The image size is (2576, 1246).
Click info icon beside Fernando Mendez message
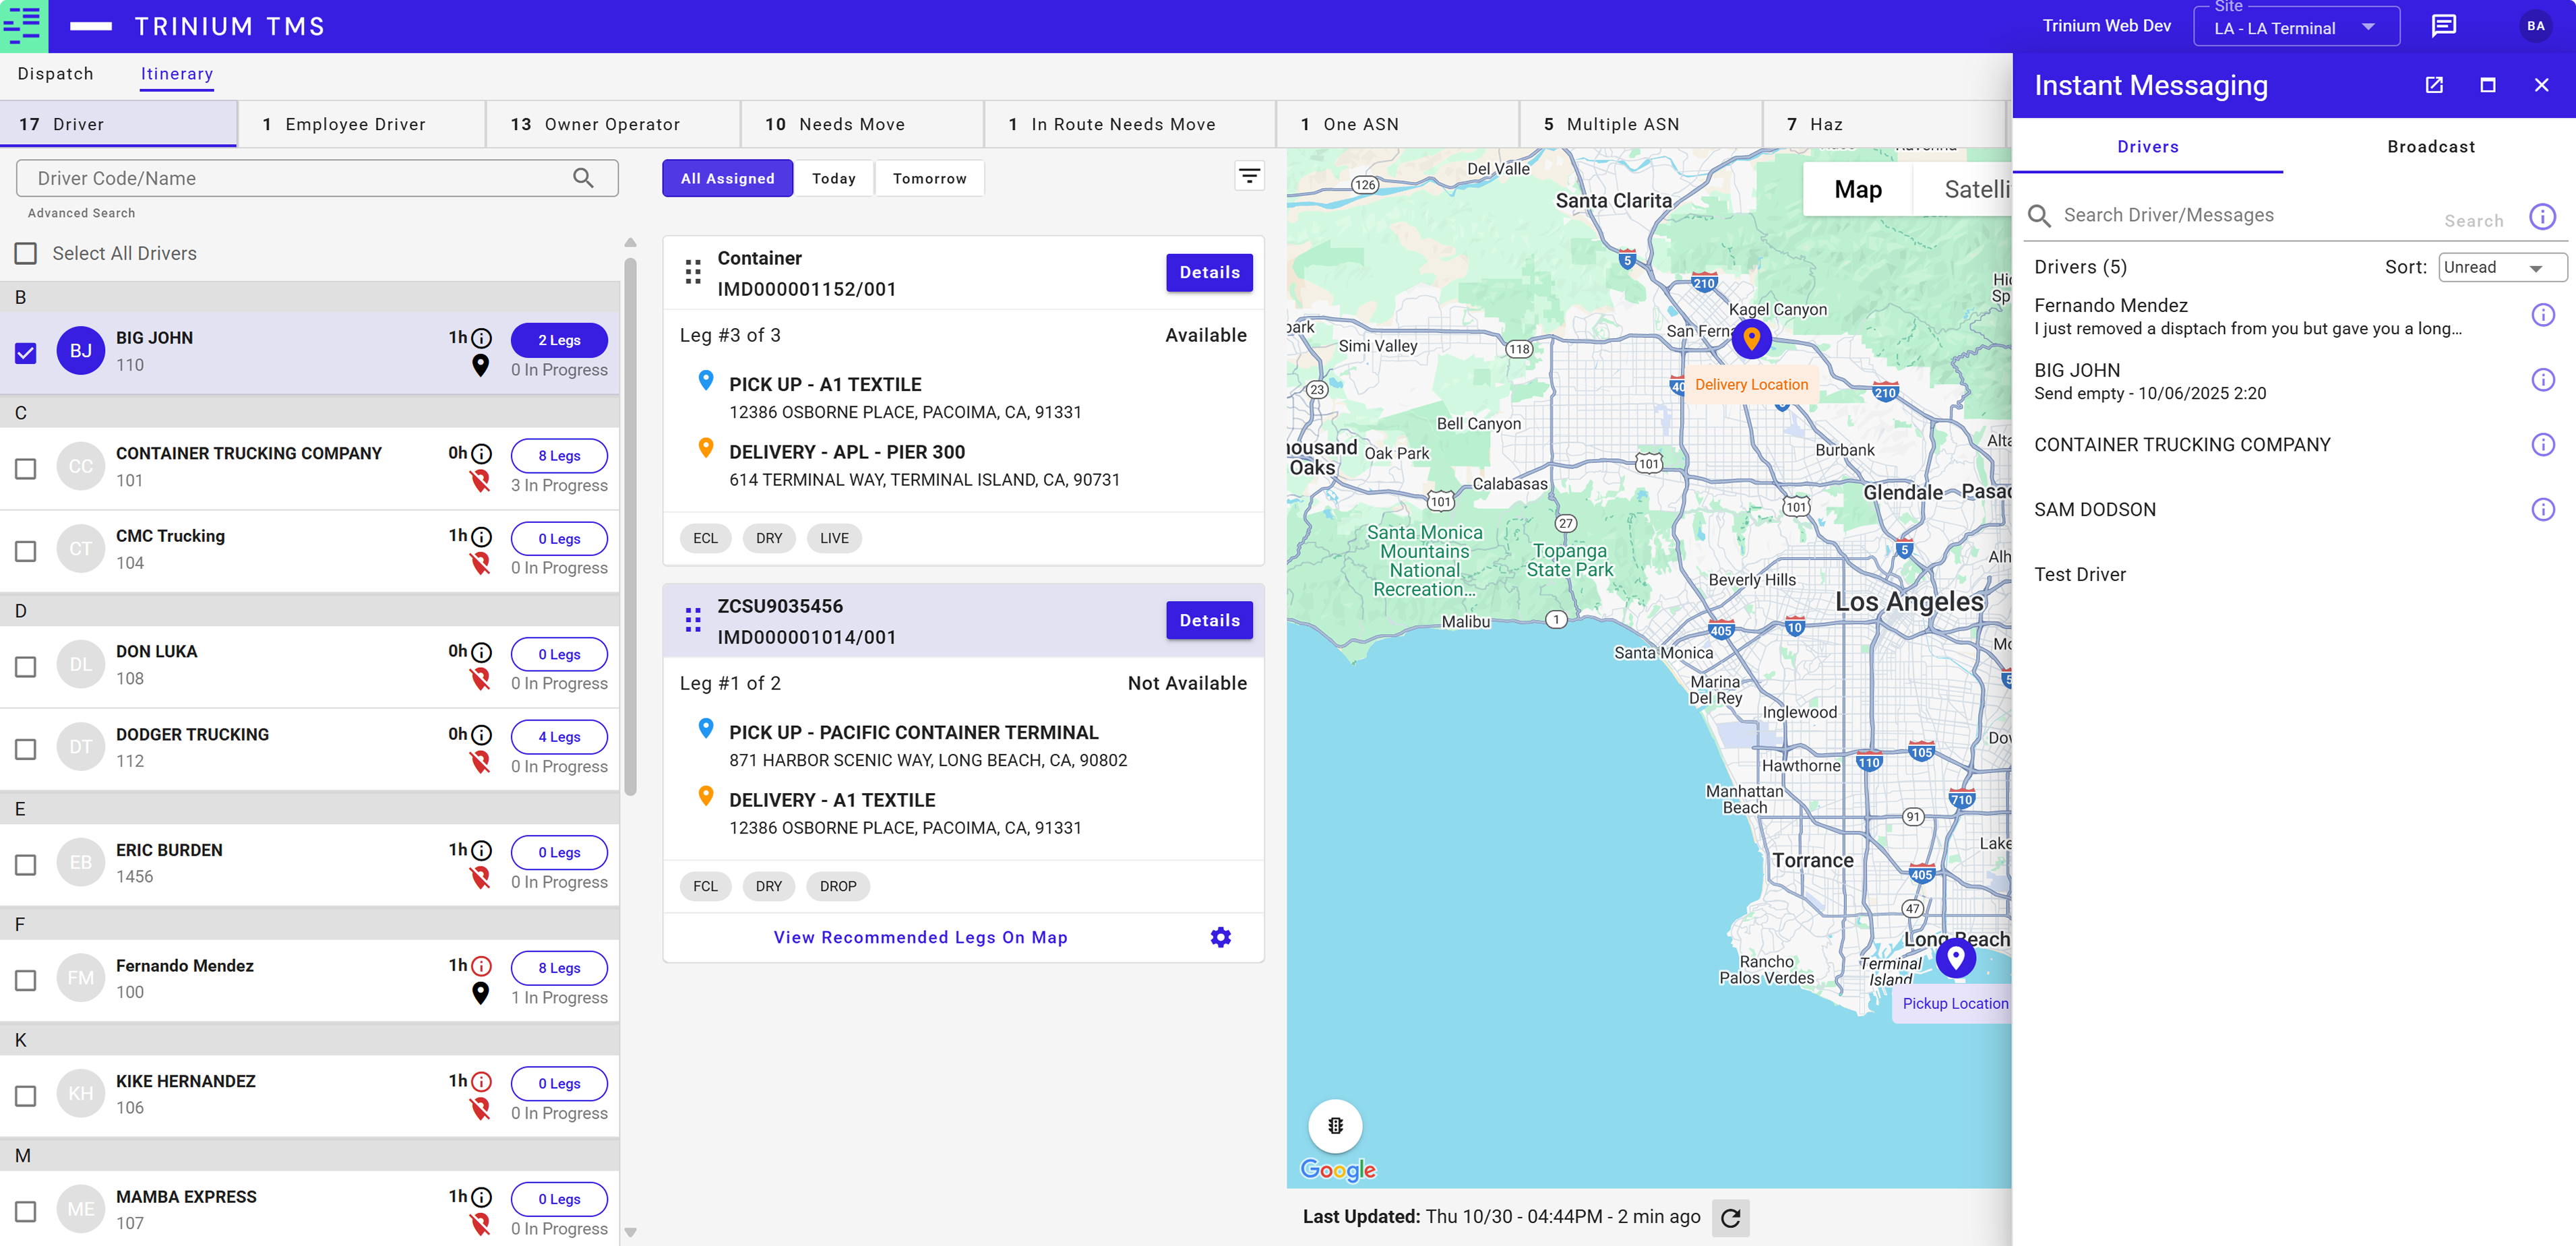(2542, 316)
